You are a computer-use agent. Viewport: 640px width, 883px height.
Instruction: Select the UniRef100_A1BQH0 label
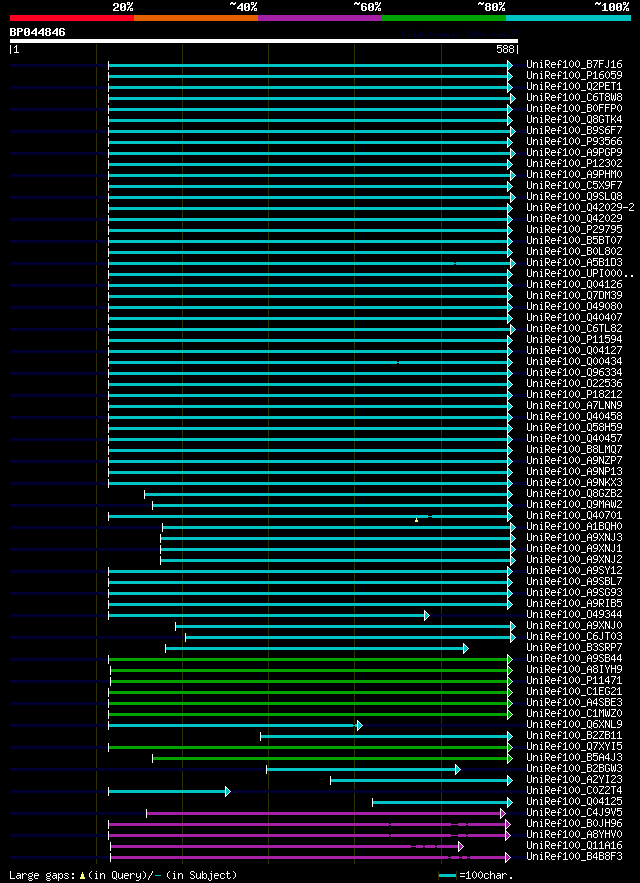click(574, 527)
